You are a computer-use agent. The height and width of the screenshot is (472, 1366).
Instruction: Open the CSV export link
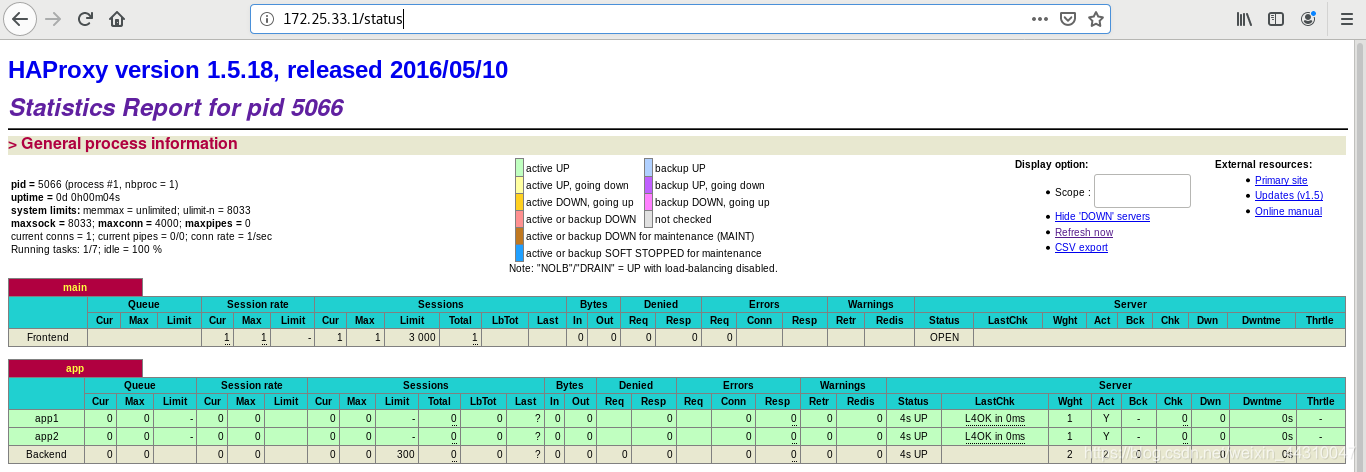[1081, 247]
